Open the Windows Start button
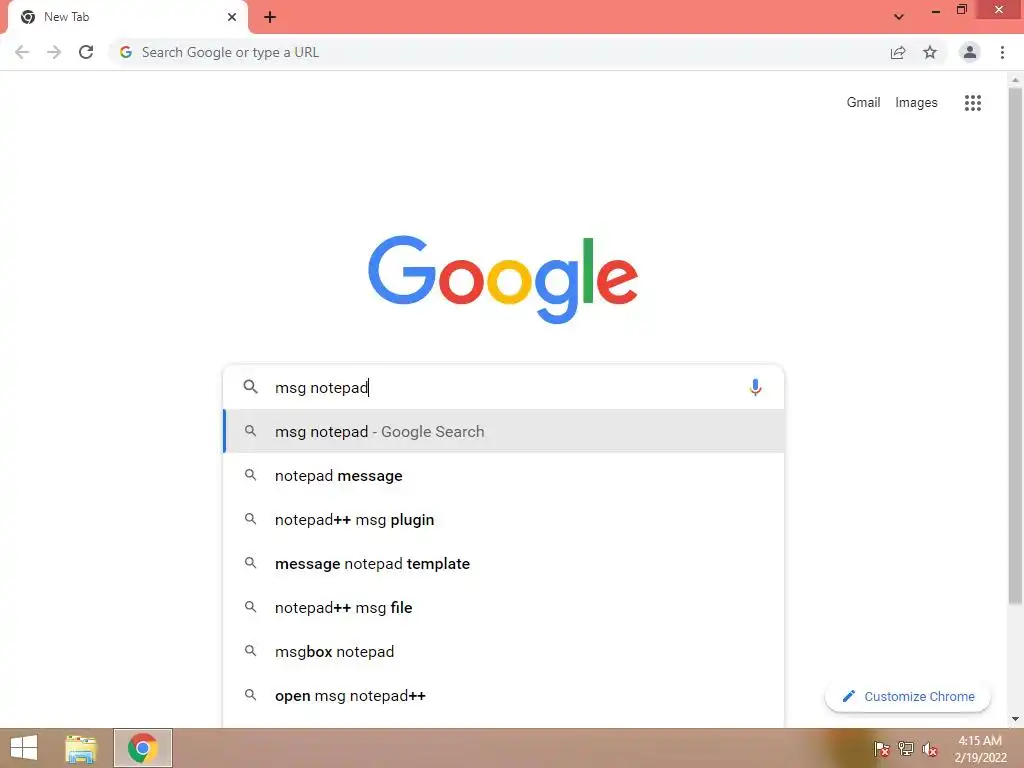1024x768 pixels. tap(24, 748)
